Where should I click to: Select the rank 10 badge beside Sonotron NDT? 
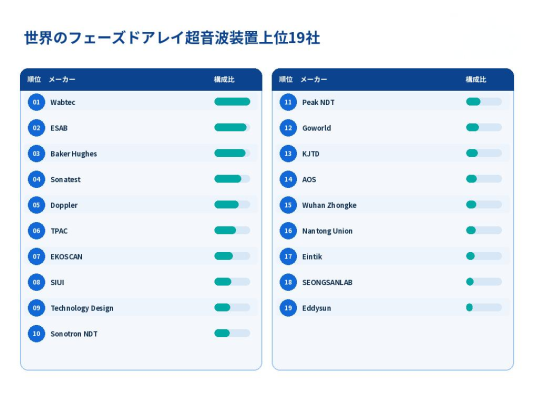(x=36, y=333)
